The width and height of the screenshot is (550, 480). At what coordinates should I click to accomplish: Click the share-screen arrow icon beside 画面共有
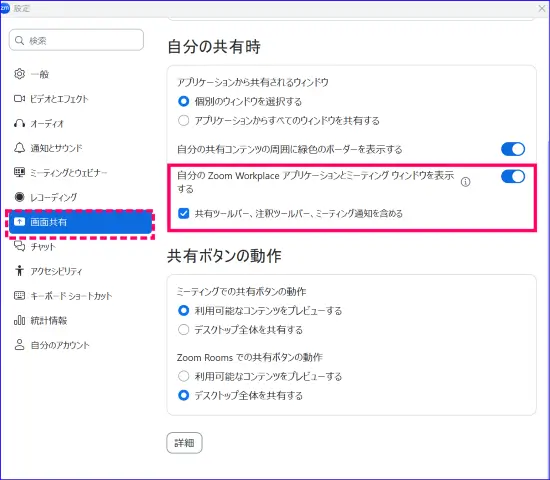point(19,222)
